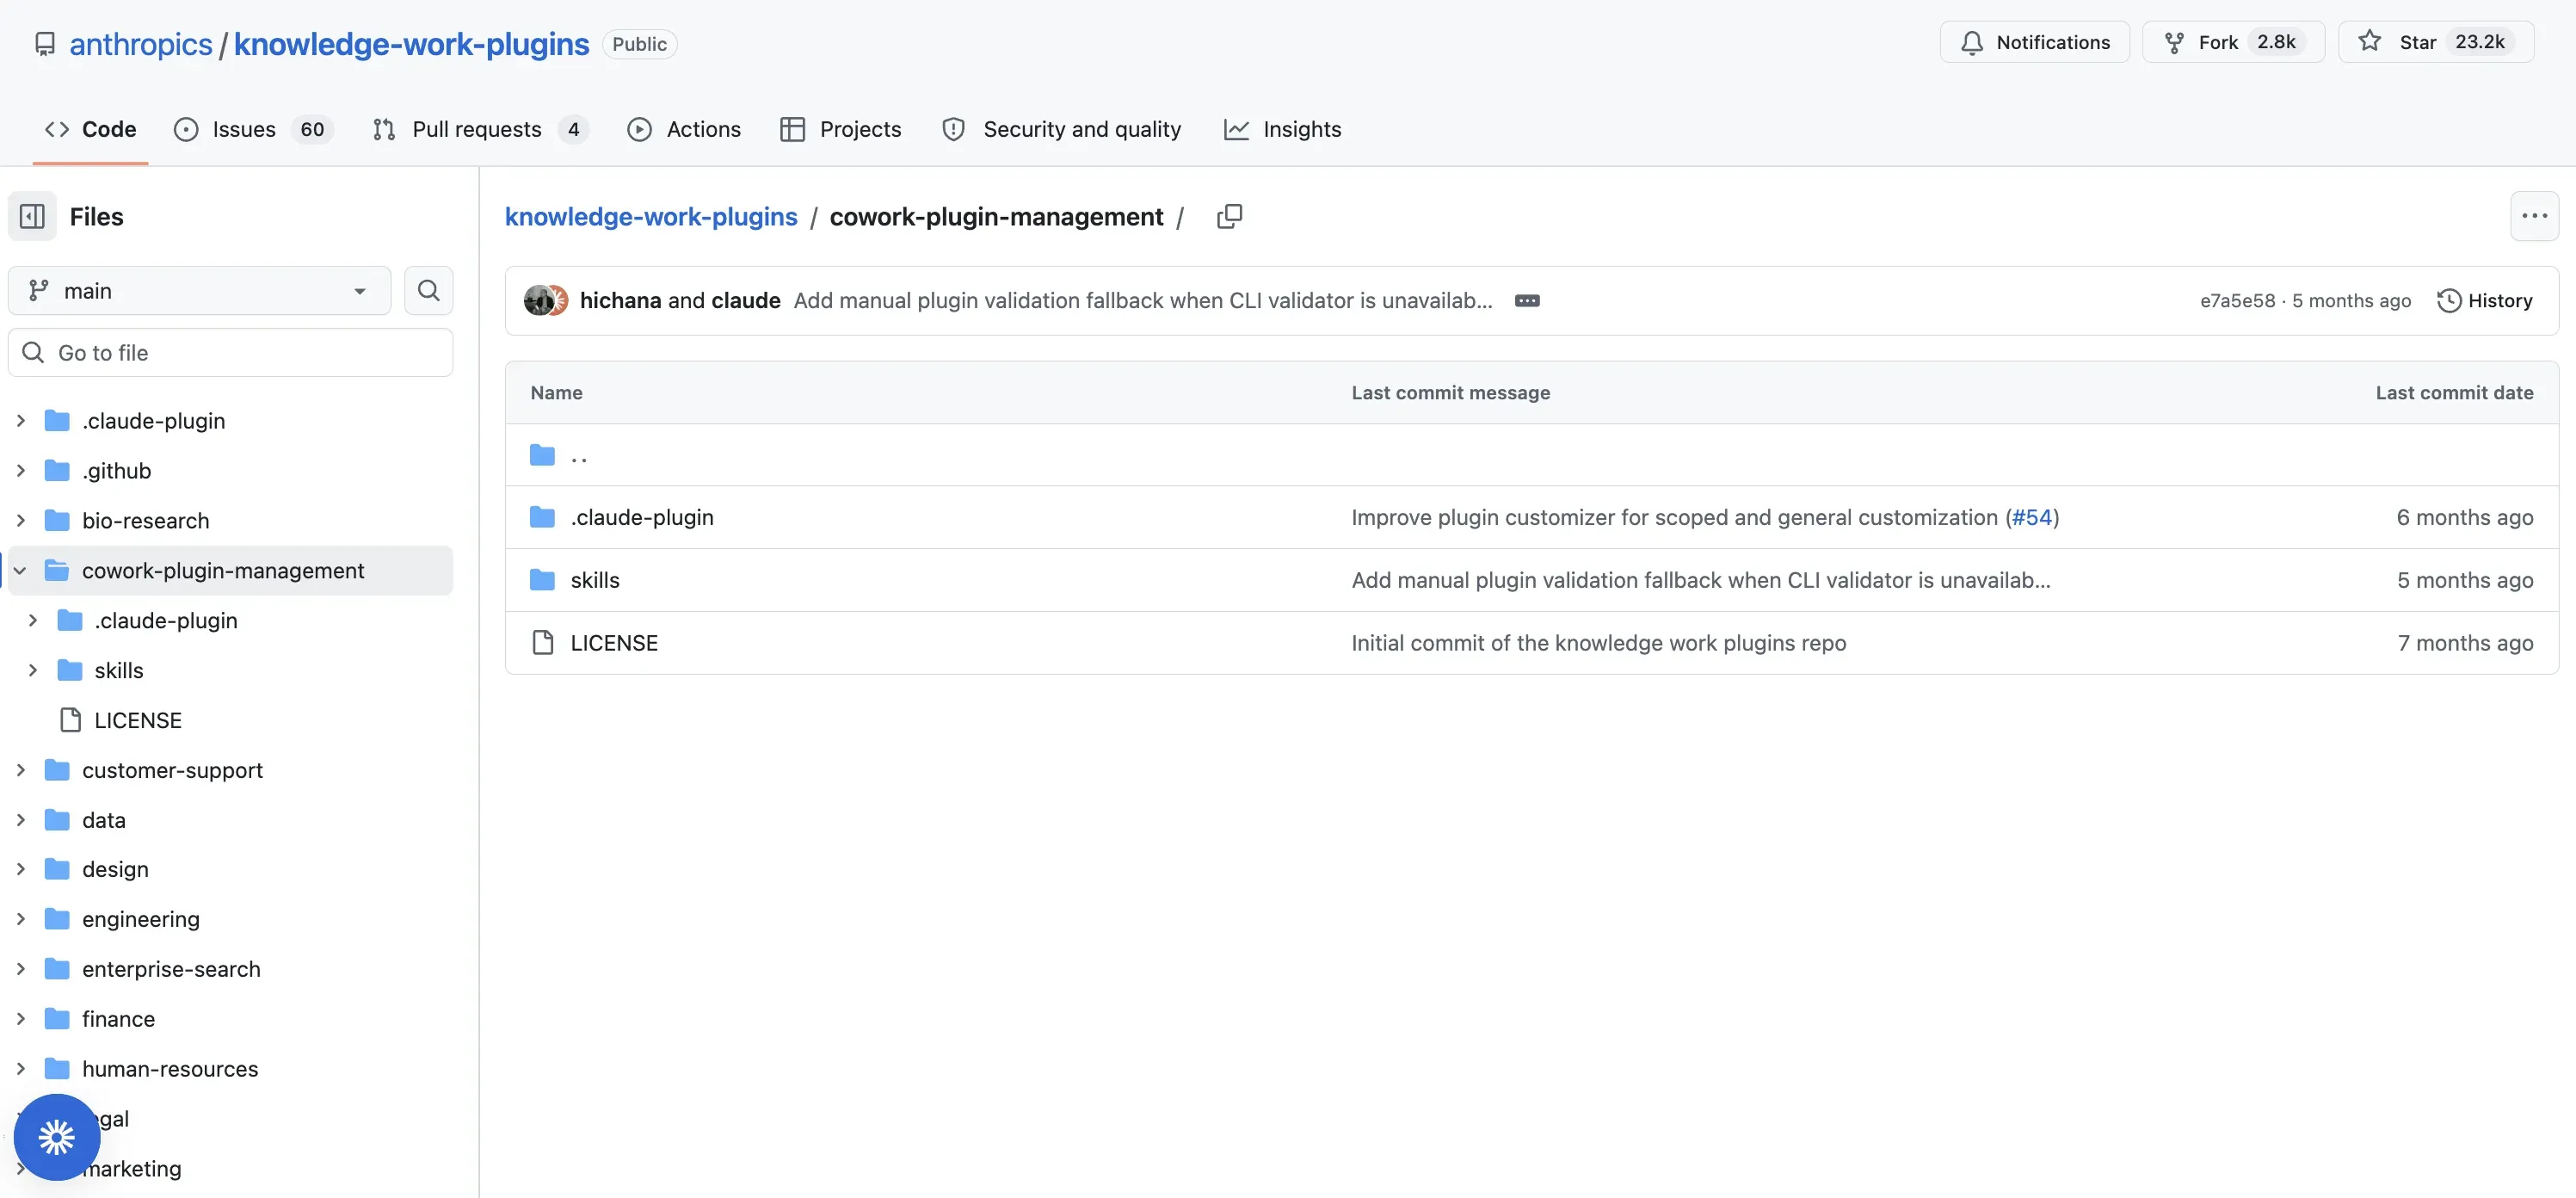Image resolution: width=2576 pixels, height=1198 pixels.
Task: Click the knowledge-work-plugins repository title link
Action: pyautogui.click(x=411, y=44)
